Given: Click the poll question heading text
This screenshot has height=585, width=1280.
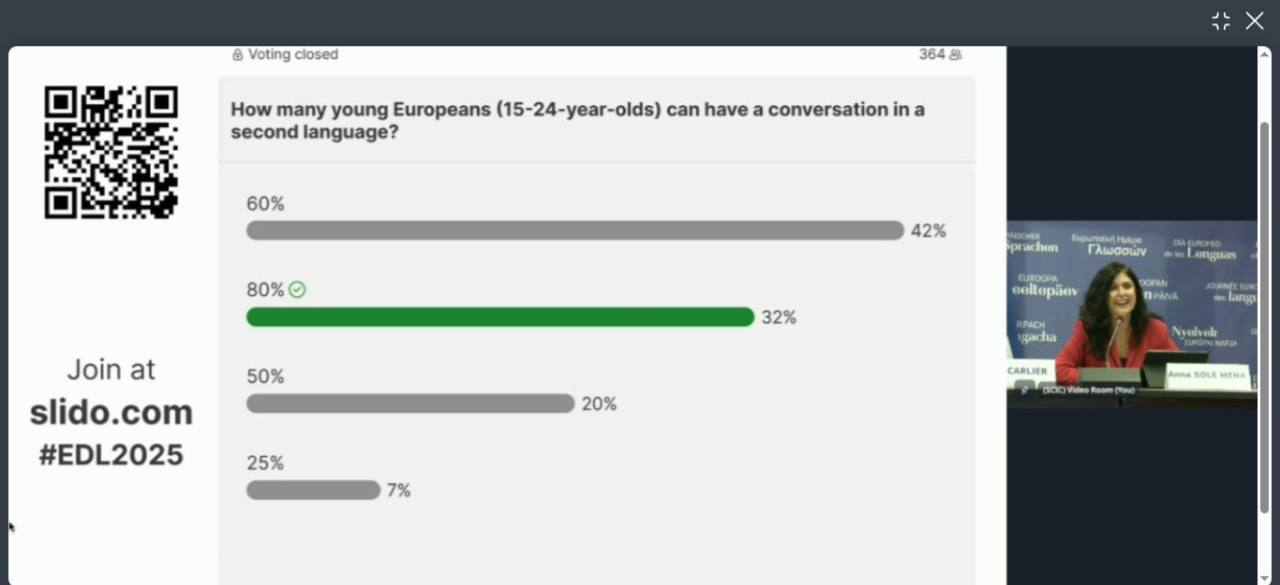Looking at the screenshot, I should 577,120.
